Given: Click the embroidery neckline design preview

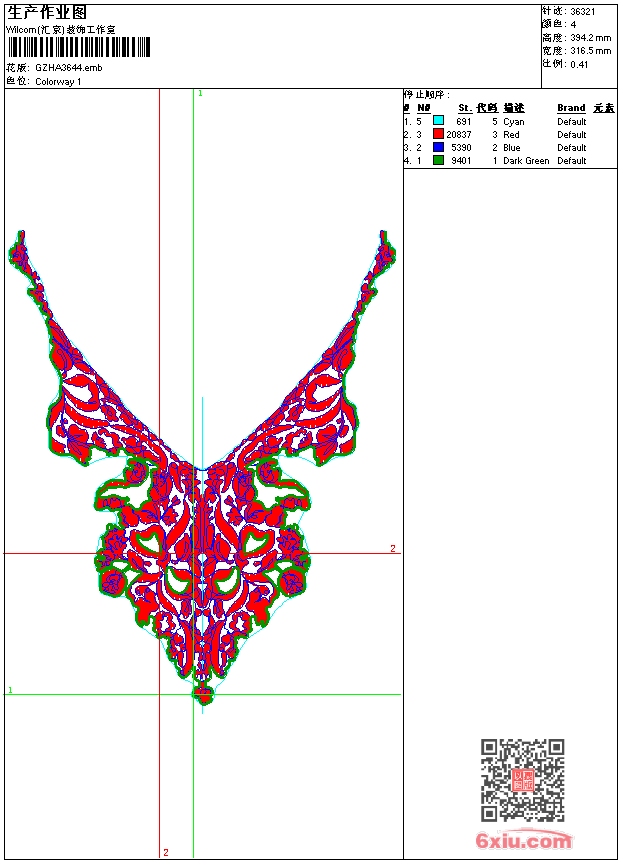Looking at the screenshot, I should coord(202,468).
